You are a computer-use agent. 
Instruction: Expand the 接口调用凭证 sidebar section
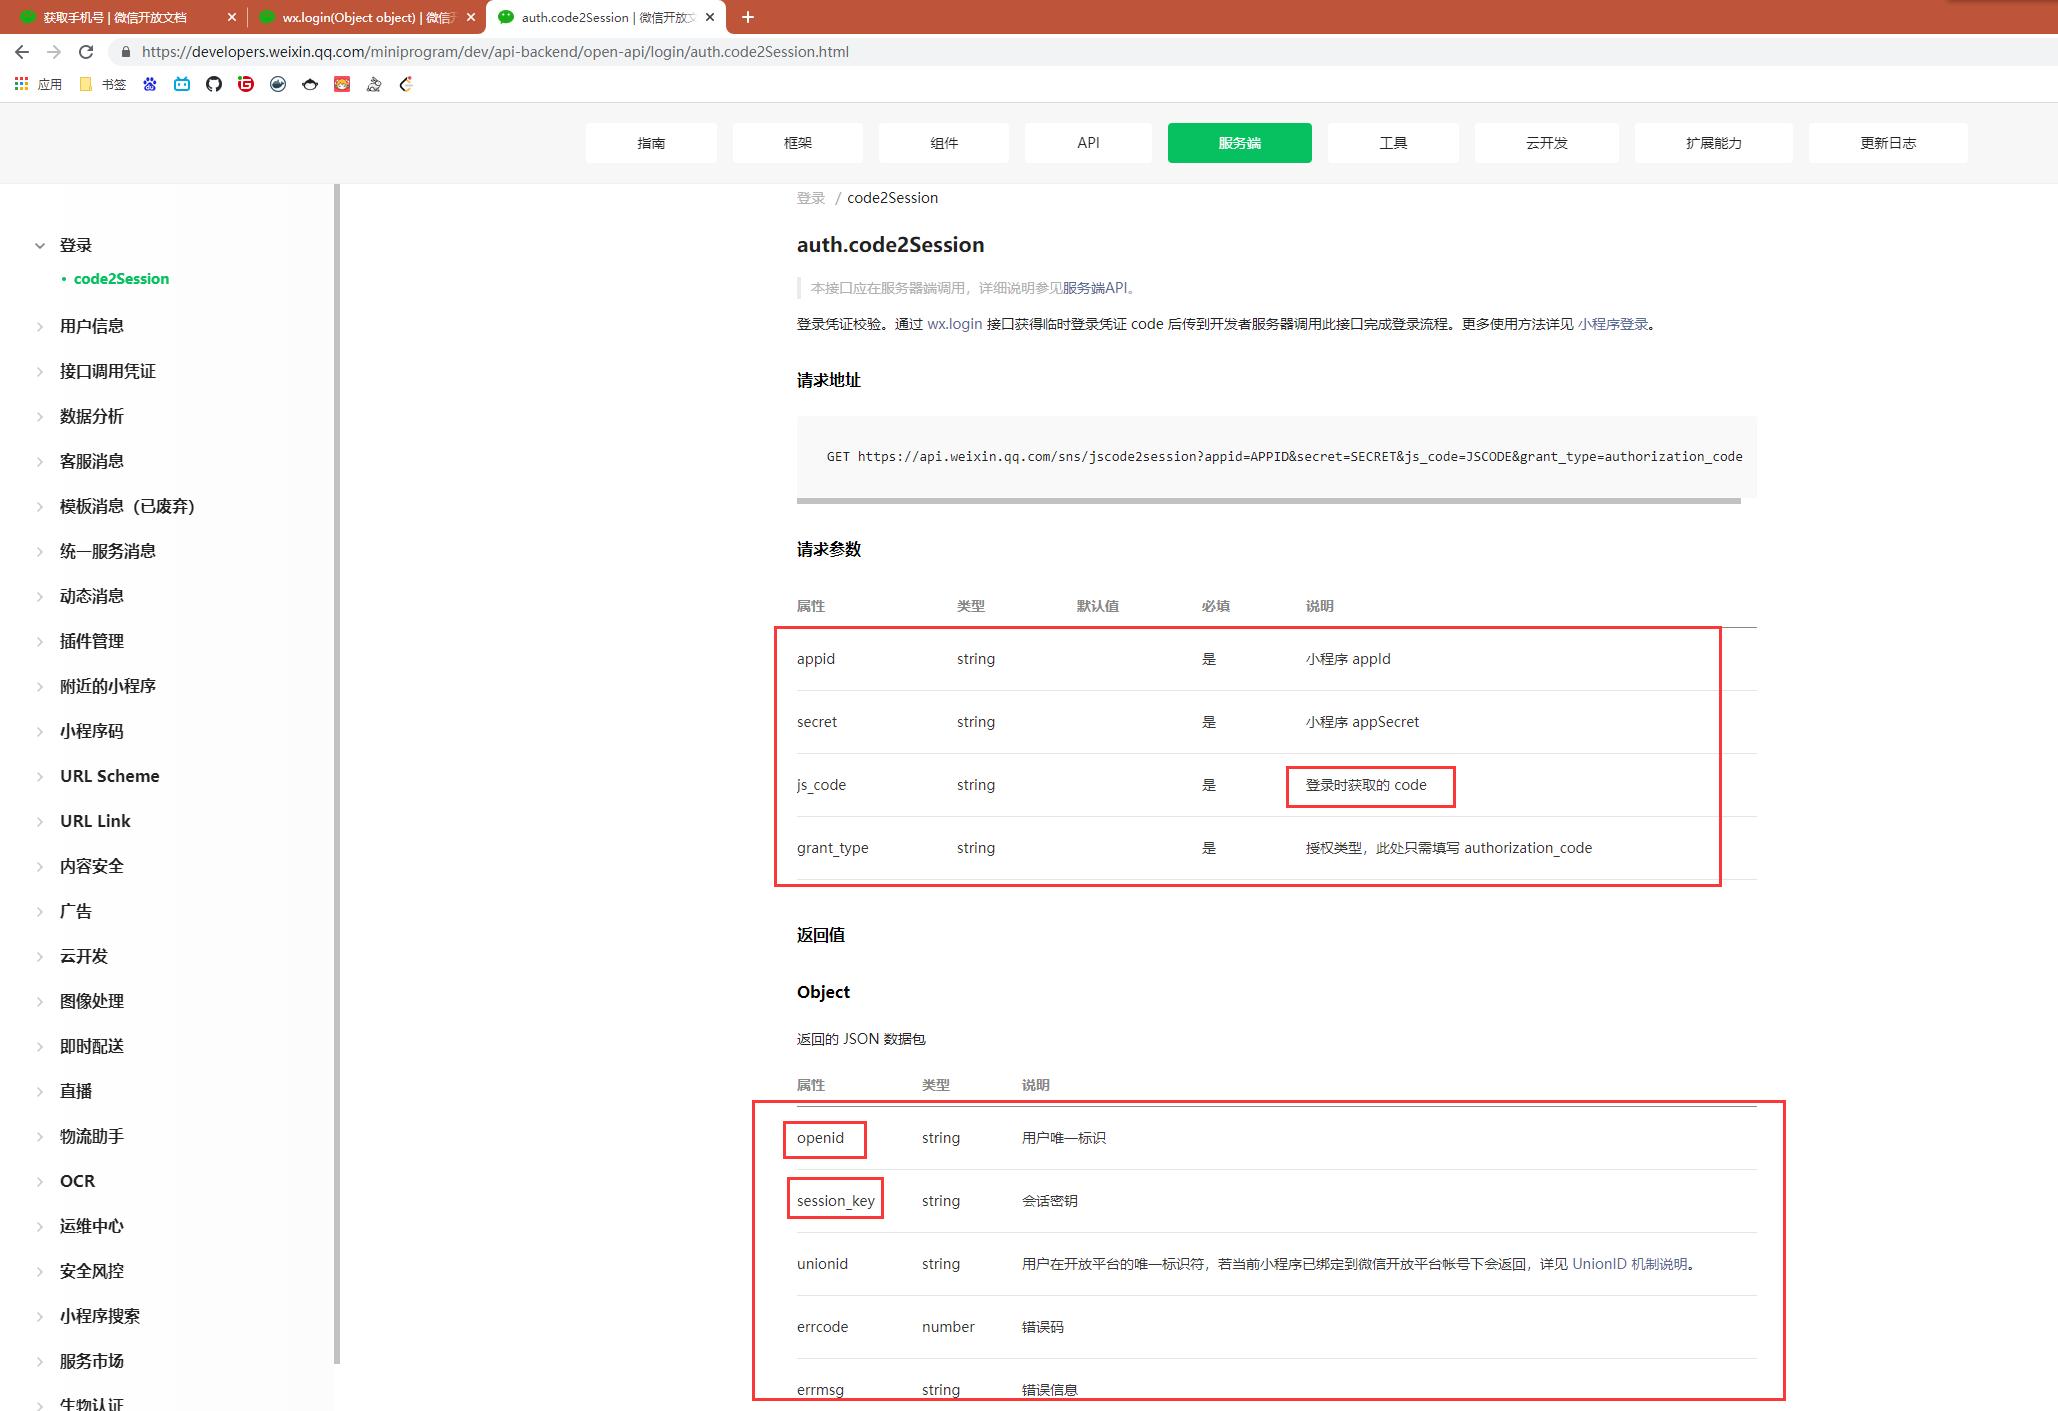coord(40,372)
